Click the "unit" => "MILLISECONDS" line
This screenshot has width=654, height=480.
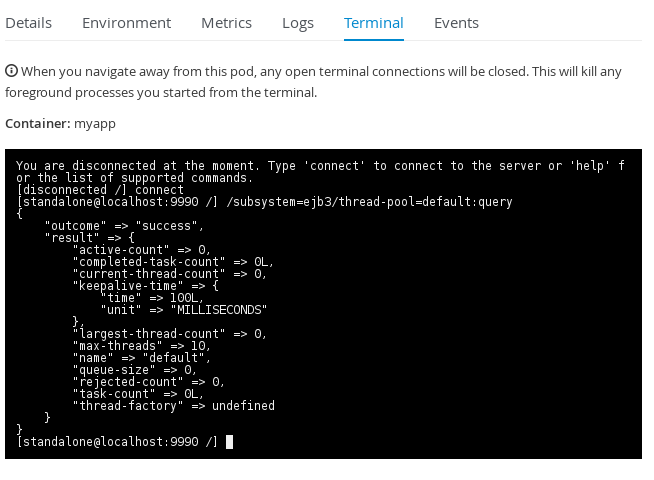184,310
